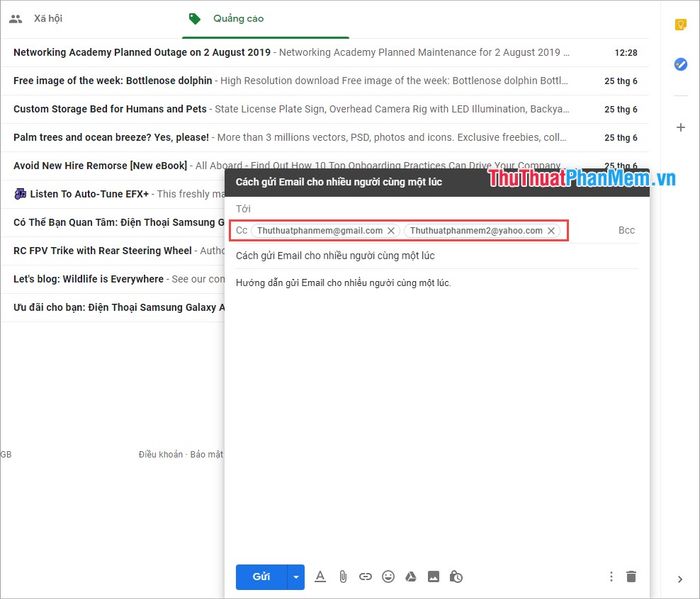Insert an emoji with the smiley icon
Image resolution: width=700 pixels, height=599 pixels.
388,577
